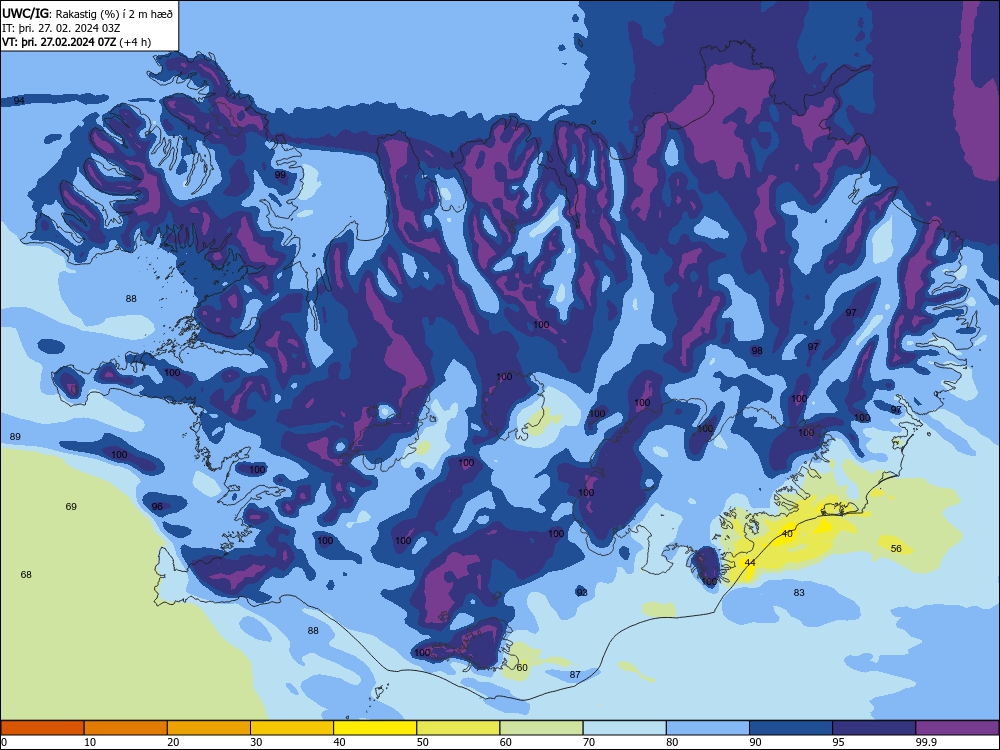This screenshot has height=750, width=1000.
Task: Click the map humidity value '56'
Action: click(x=896, y=548)
